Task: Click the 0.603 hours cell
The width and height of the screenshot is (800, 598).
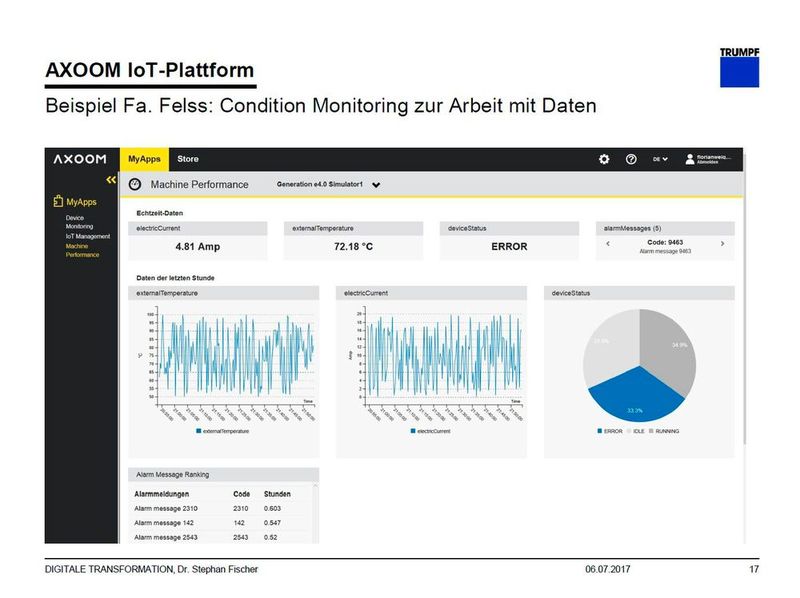Action: pyautogui.click(x=272, y=509)
